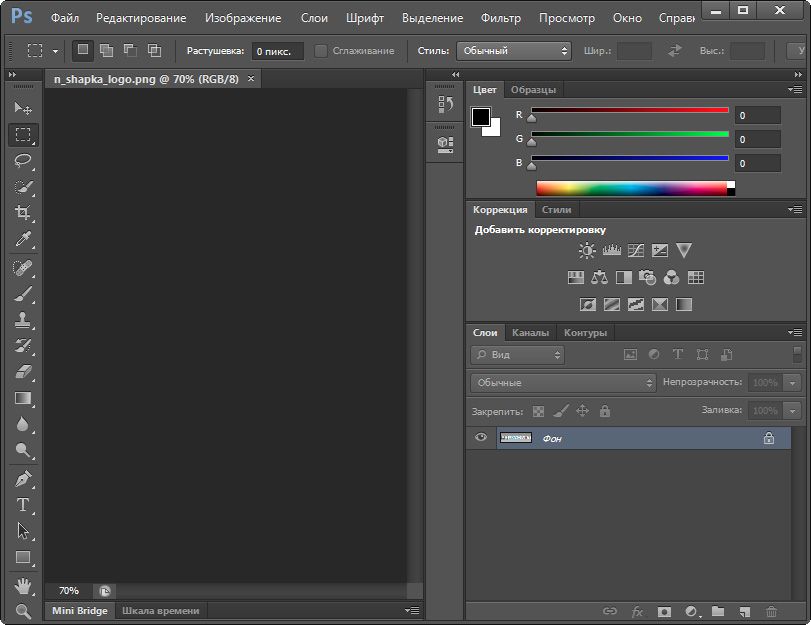Open the Шкала времени panel tab

[x=160, y=610]
